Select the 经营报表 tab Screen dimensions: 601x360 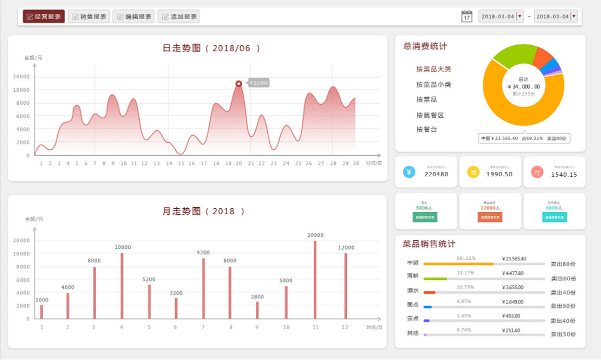pos(44,16)
